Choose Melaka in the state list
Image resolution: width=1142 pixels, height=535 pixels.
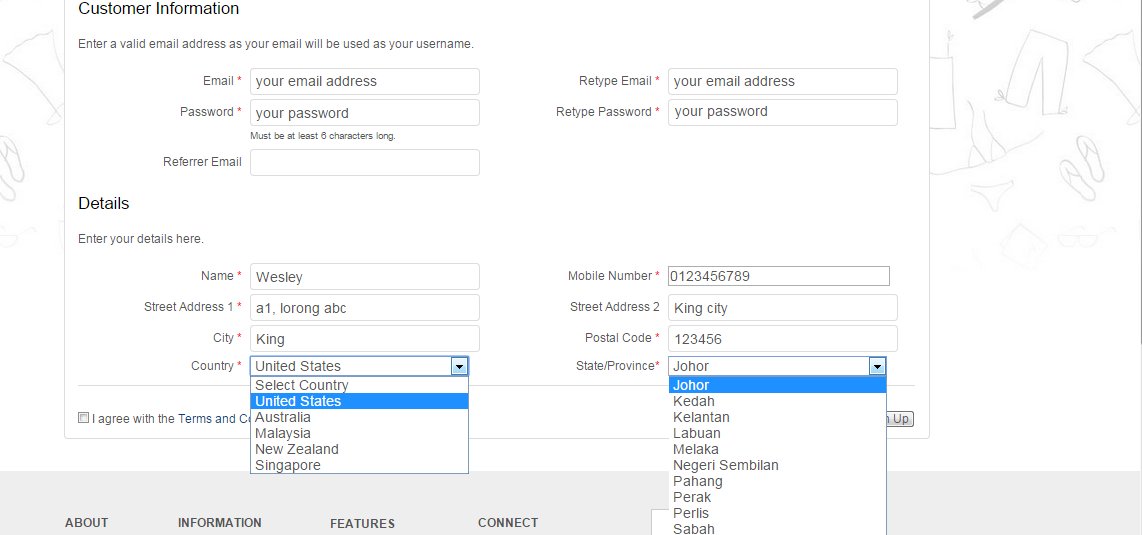coord(696,449)
